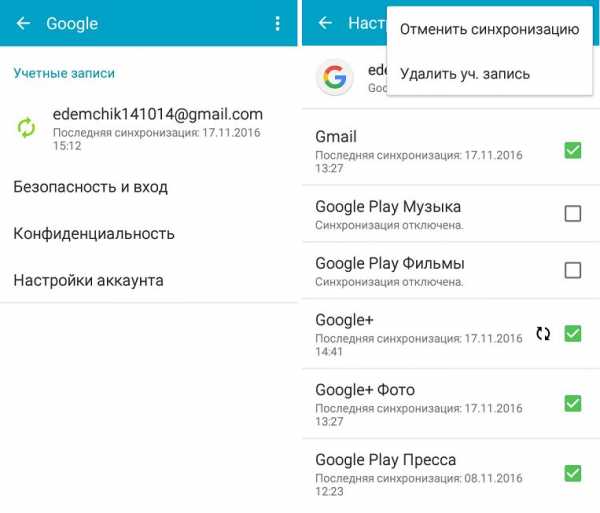This screenshot has height=513, width=600.
Task: Enable Google Play Фильмы sync checkbox
Action: coord(573,270)
